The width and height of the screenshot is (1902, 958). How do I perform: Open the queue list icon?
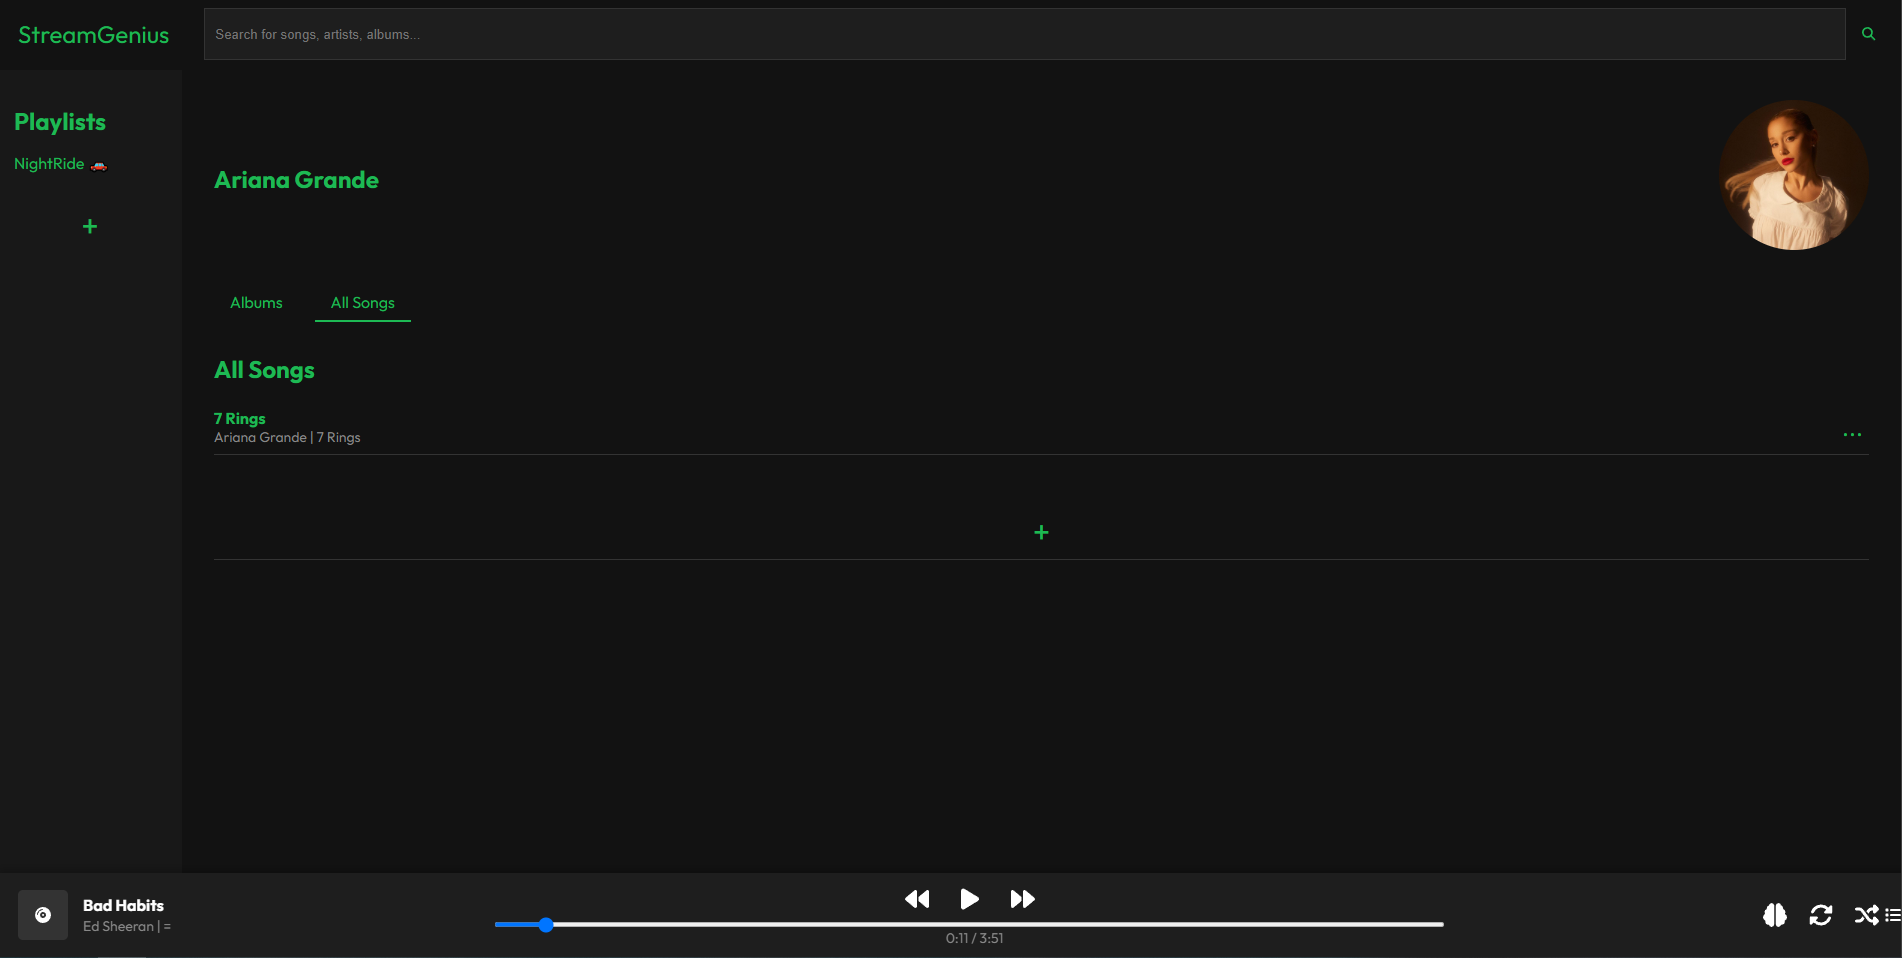(1893, 915)
